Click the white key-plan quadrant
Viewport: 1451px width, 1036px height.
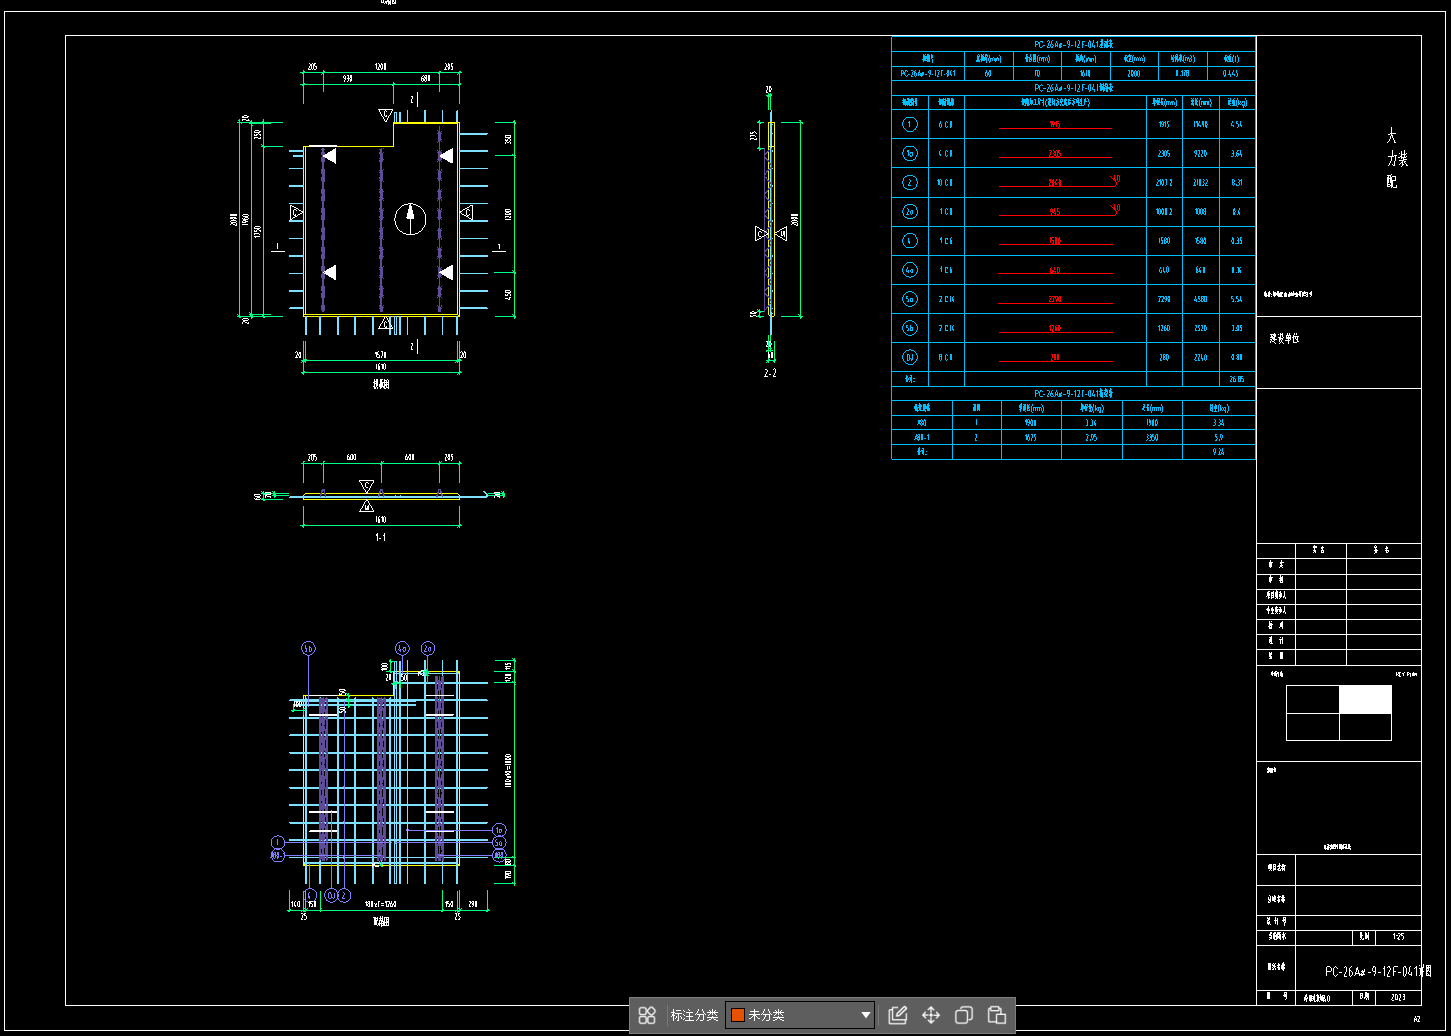[1365, 699]
